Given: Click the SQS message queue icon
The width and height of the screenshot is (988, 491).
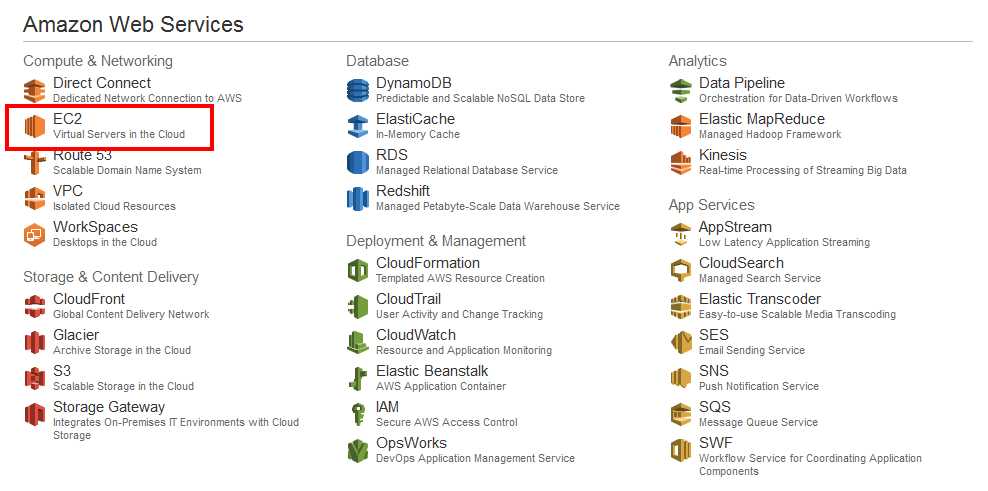Looking at the screenshot, I should click(681, 414).
